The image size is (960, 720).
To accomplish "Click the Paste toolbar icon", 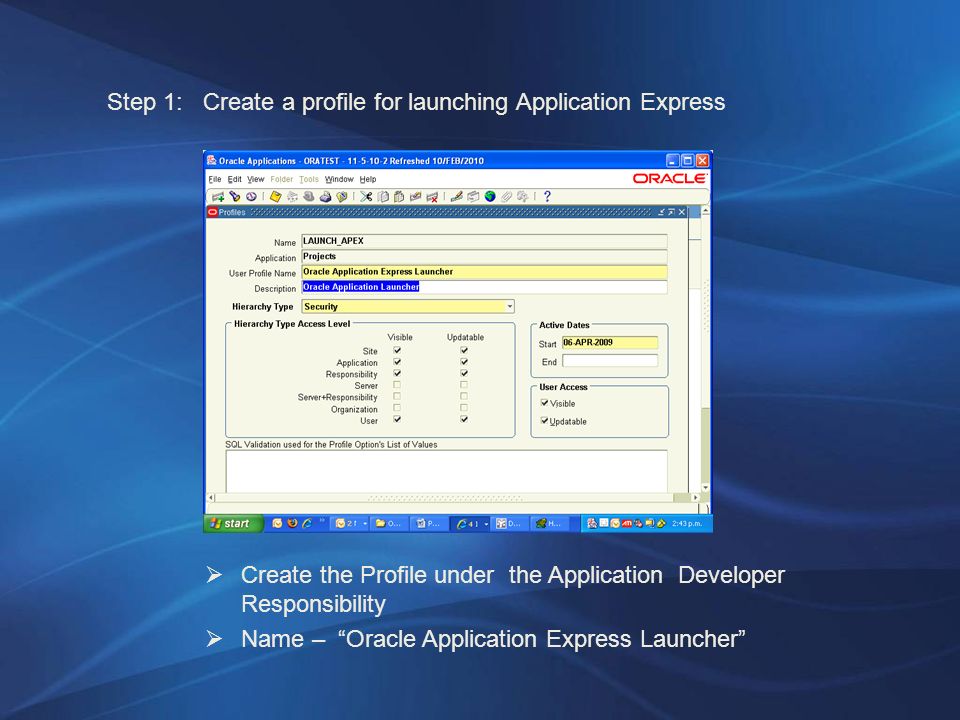I will (399, 197).
